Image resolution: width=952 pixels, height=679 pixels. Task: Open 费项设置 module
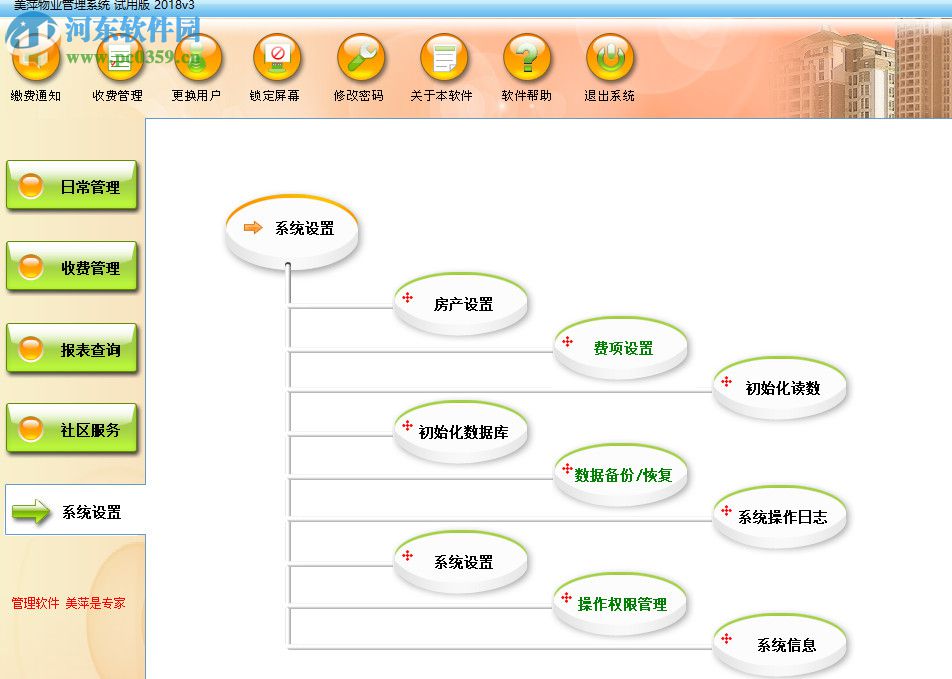[620, 347]
